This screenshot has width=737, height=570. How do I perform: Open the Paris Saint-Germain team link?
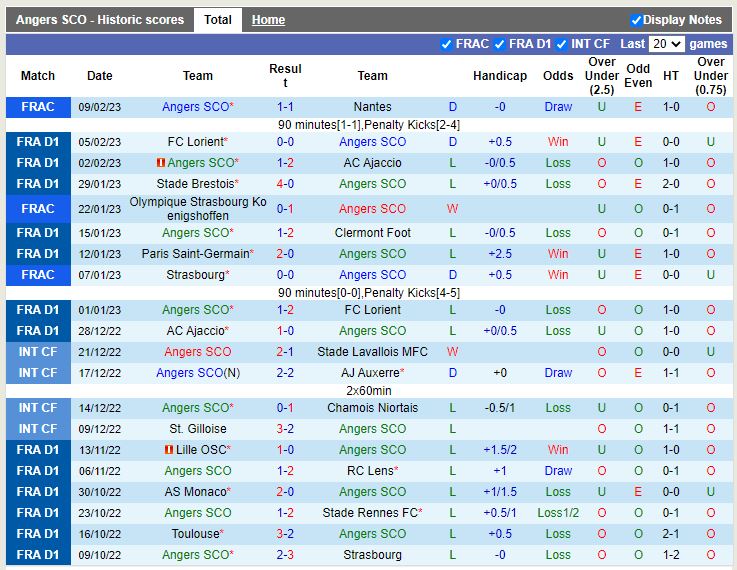click(194, 254)
